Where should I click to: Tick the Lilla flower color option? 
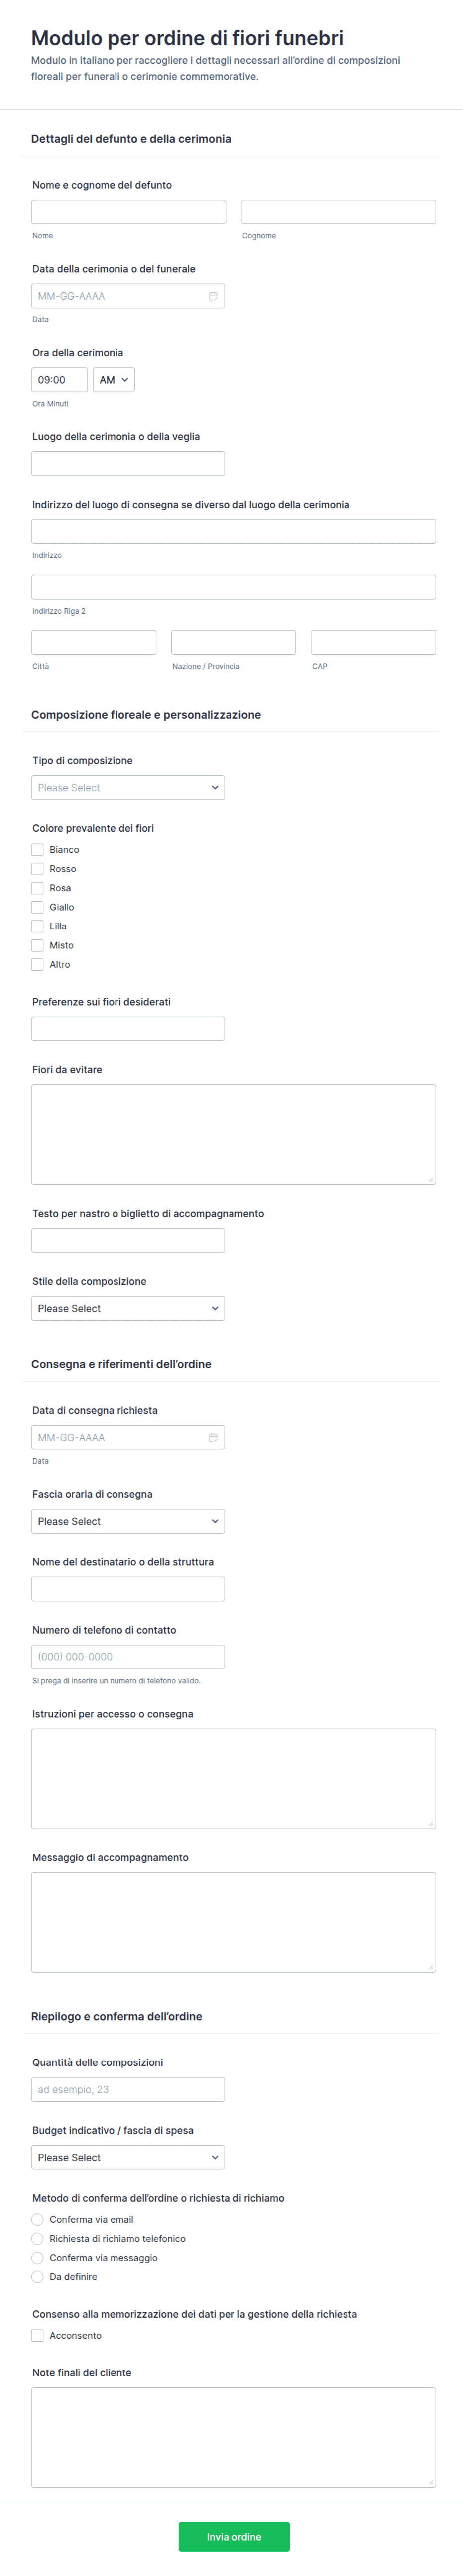point(37,926)
